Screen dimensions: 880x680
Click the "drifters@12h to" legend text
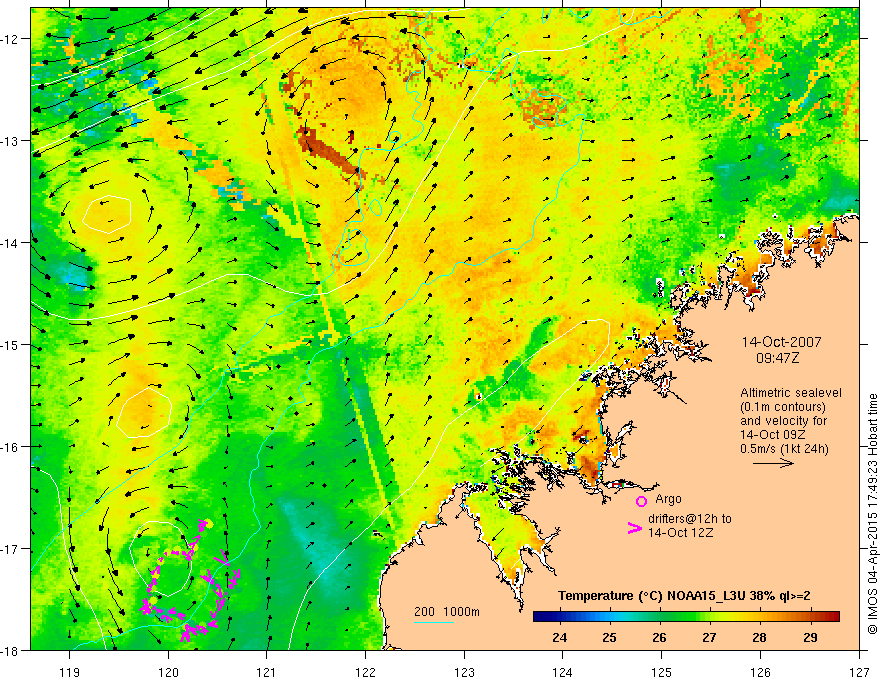click(x=690, y=519)
